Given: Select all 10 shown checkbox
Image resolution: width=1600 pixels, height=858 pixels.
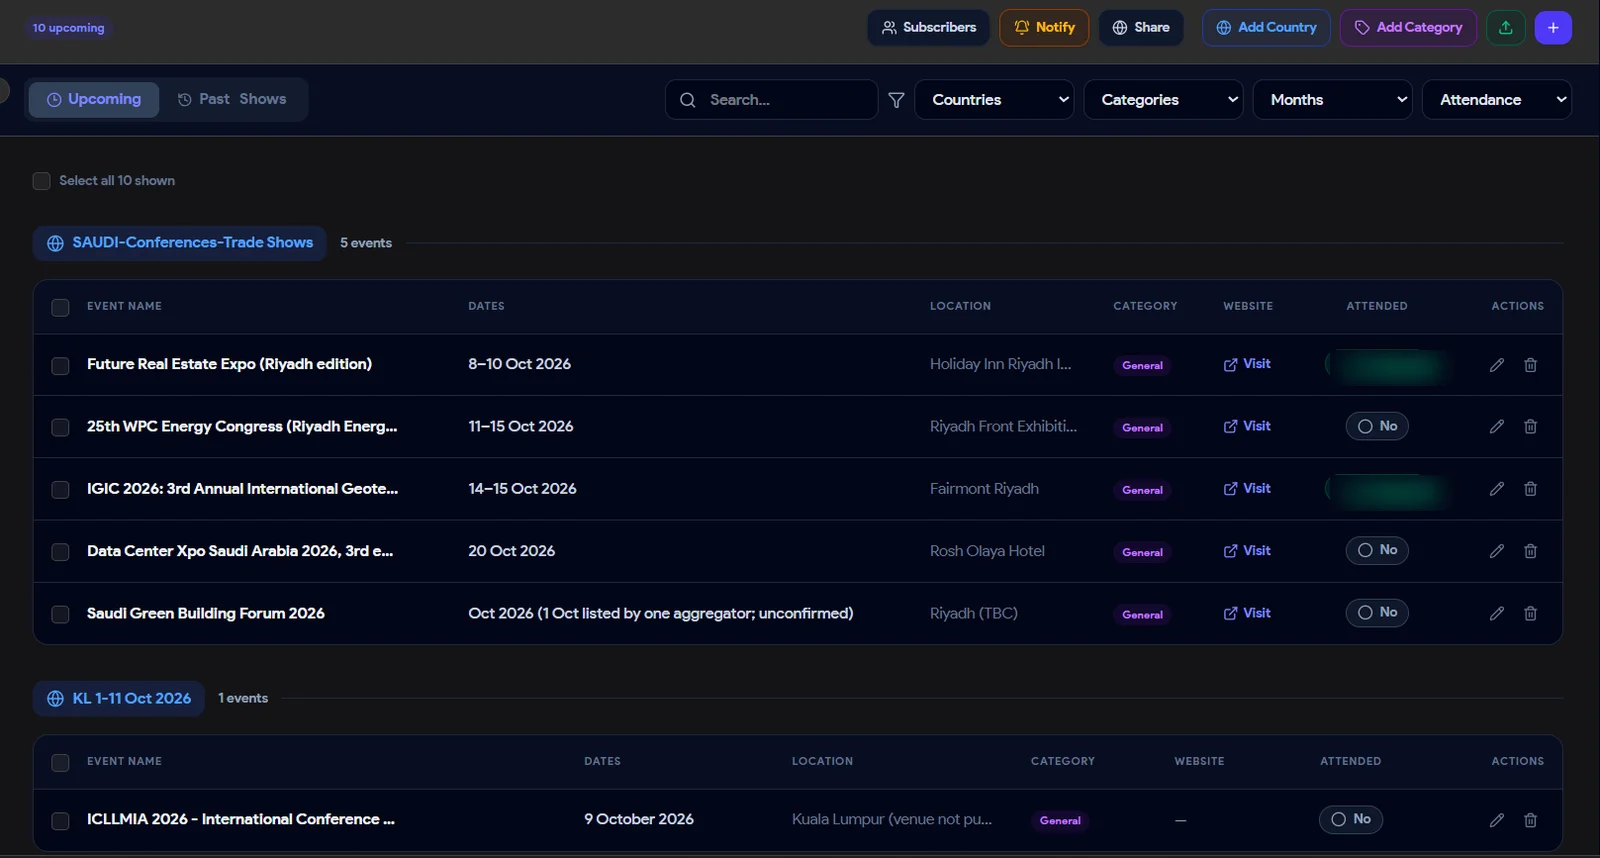Looking at the screenshot, I should coord(41,181).
